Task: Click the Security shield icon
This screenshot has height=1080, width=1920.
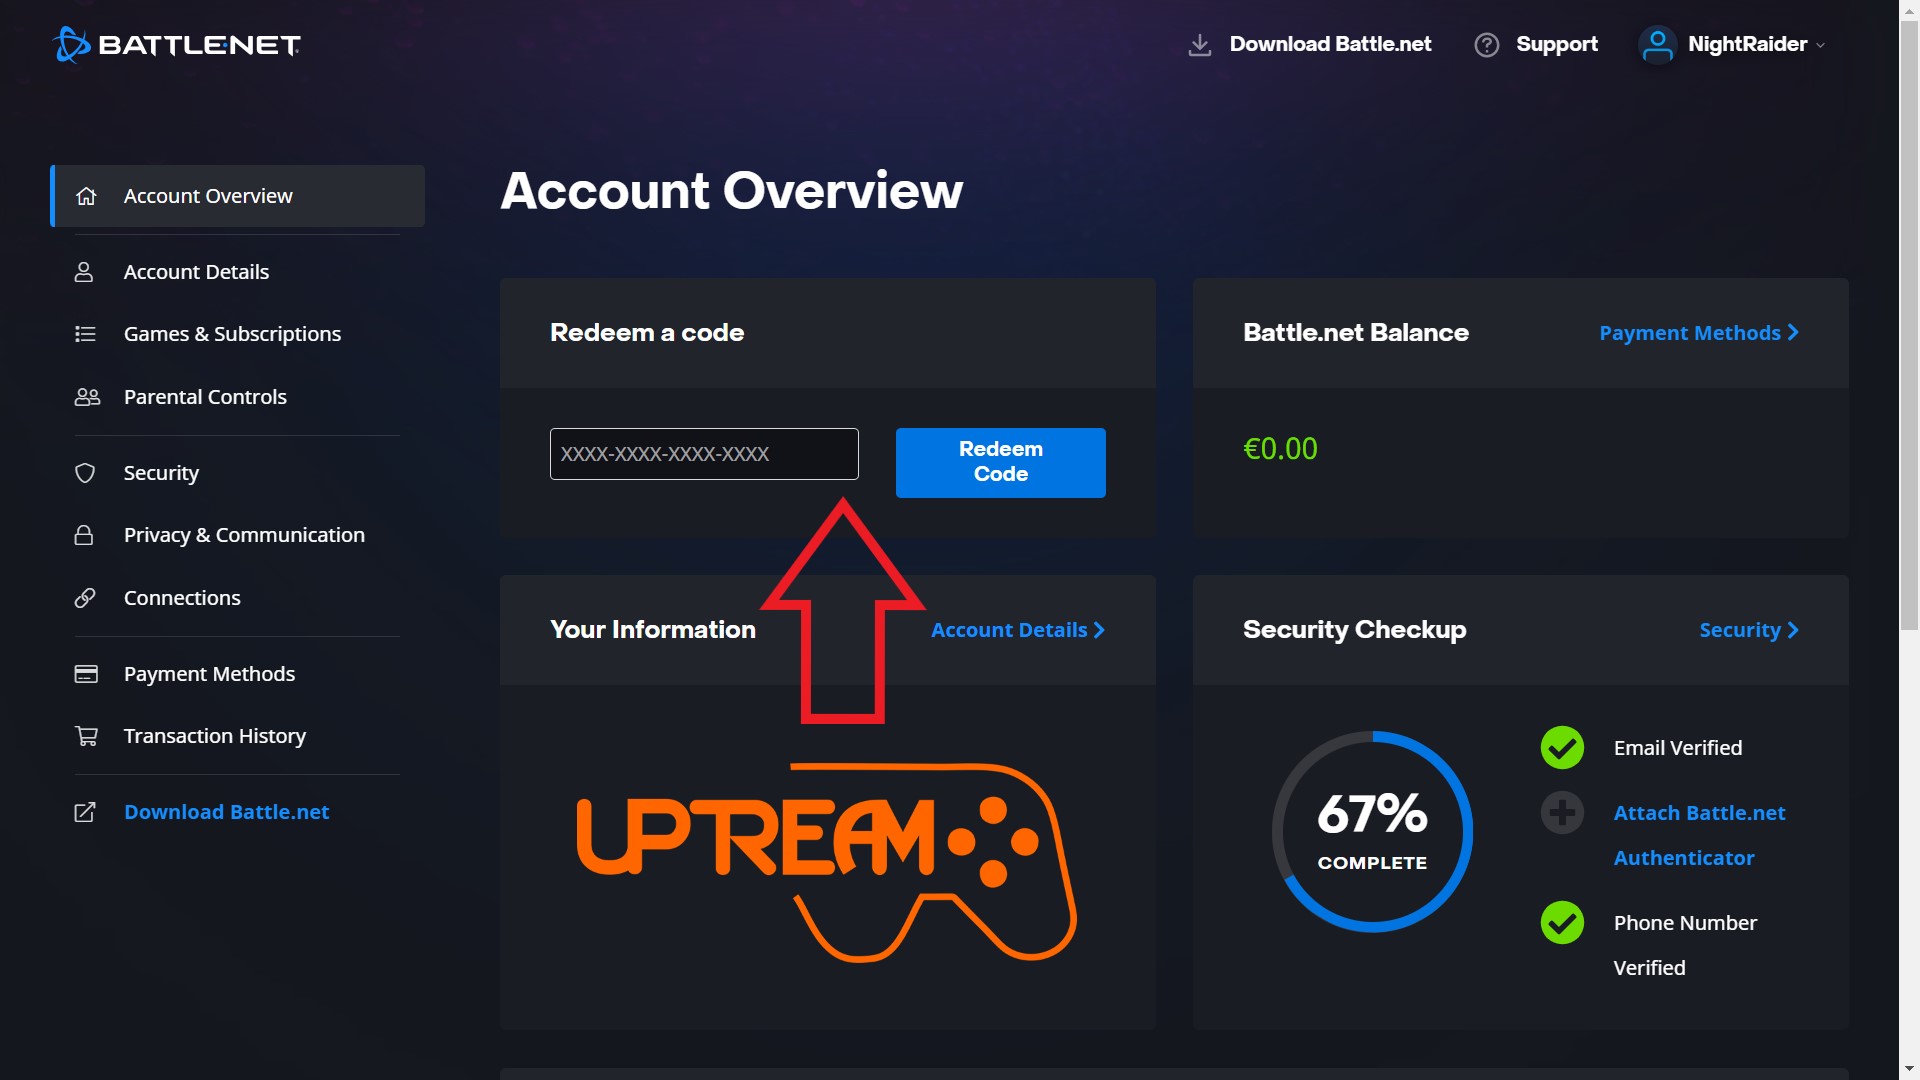Action: 87,472
